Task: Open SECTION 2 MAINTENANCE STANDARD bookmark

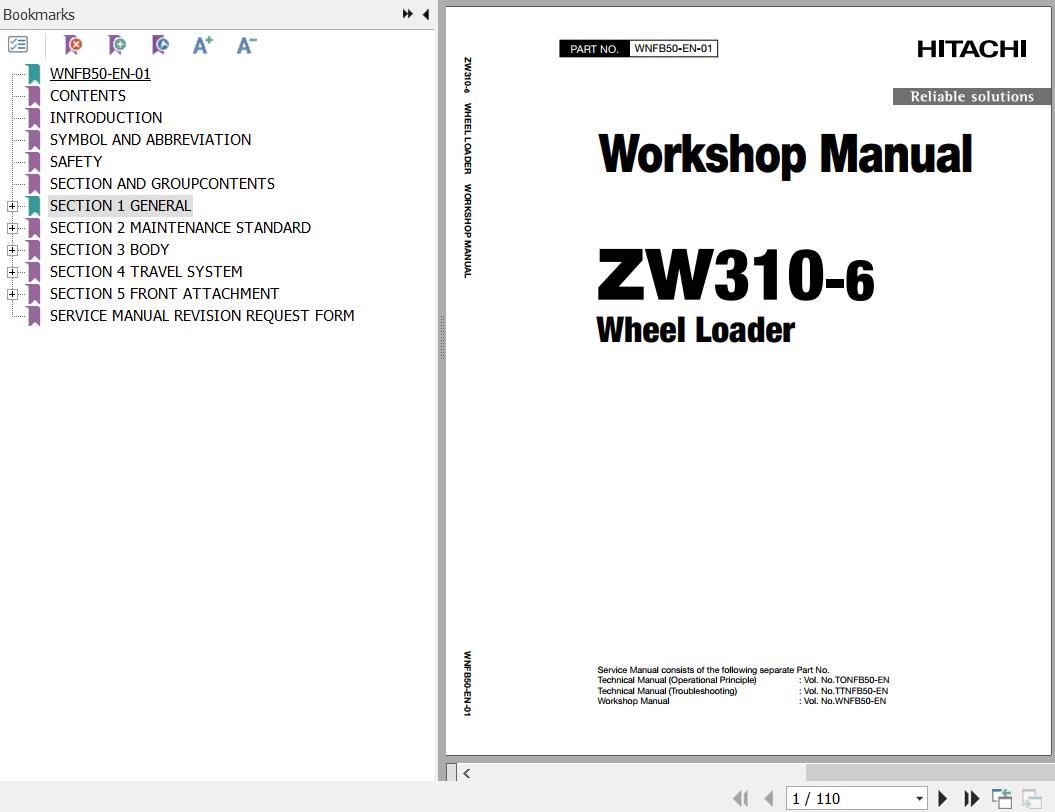Action: (180, 228)
